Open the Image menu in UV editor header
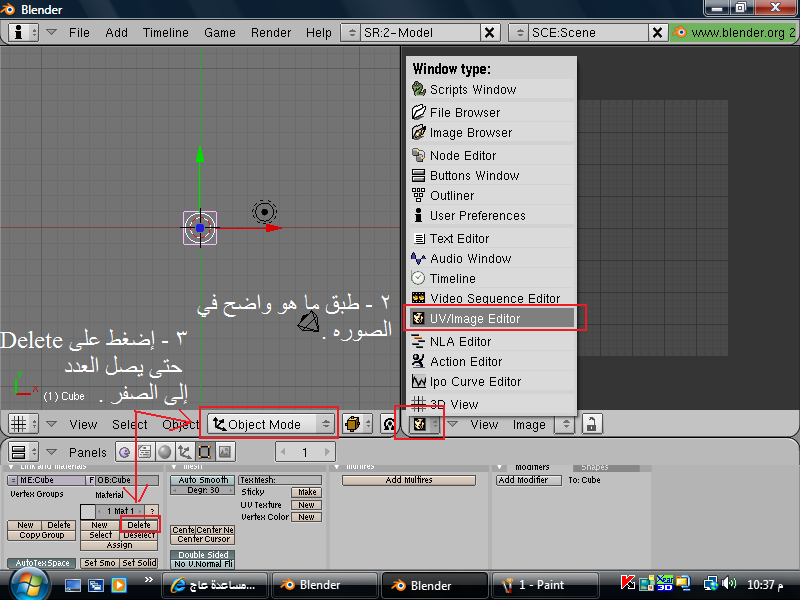The width and height of the screenshot is (800, 600). tap(529, 424)
